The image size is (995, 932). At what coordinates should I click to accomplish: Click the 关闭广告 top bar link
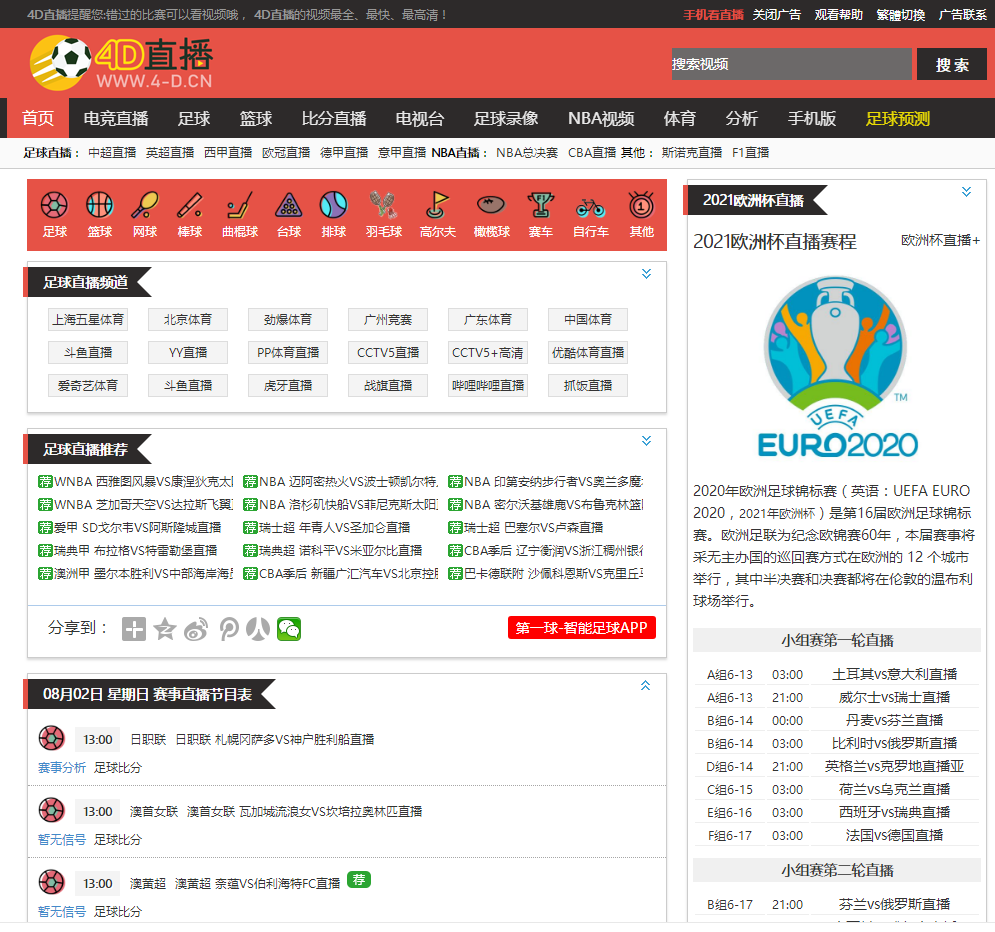777,14
